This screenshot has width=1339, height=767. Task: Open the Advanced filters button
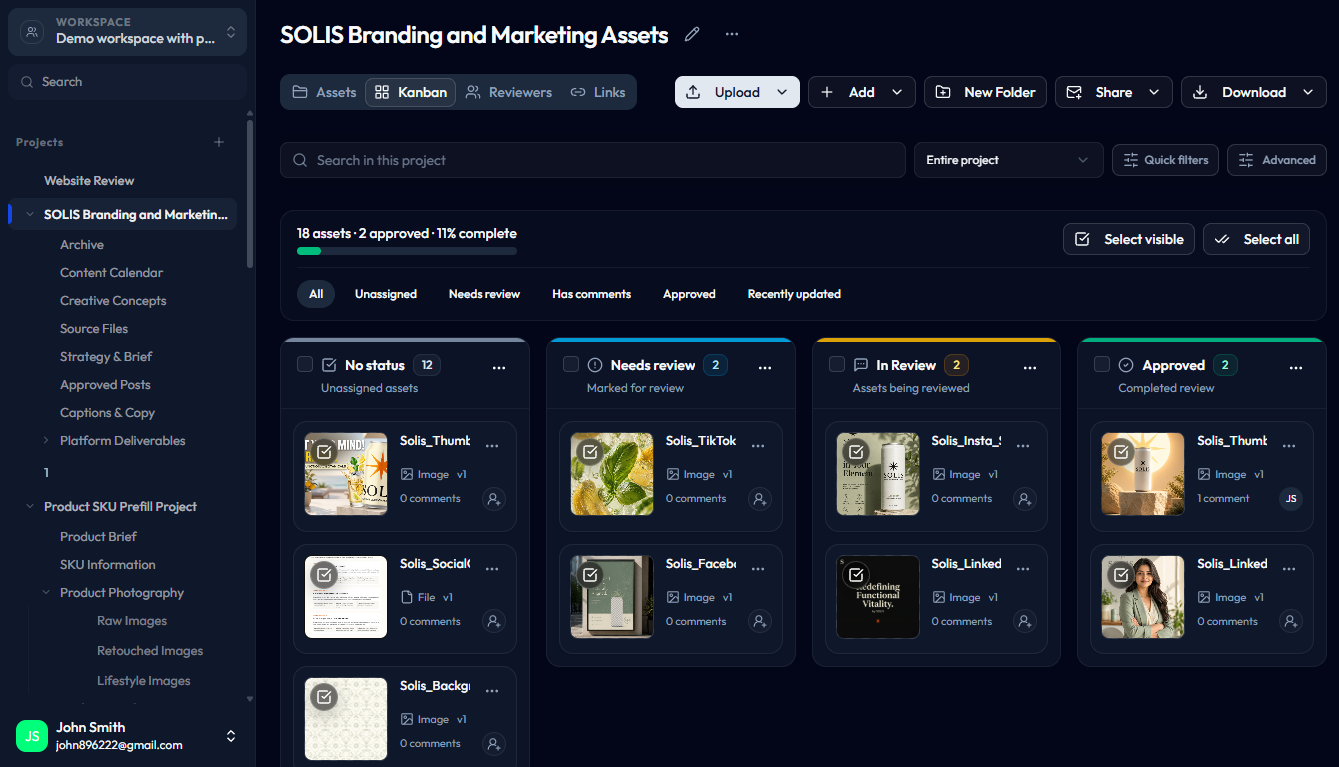tap(1277, 160)
